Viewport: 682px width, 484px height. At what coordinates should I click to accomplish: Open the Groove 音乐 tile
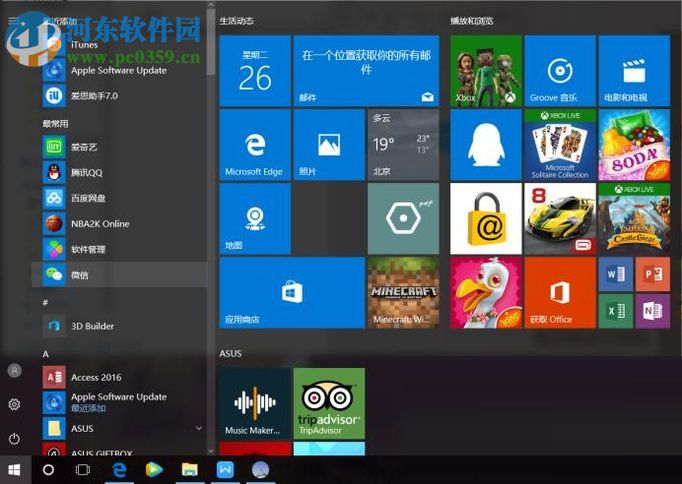click(560, 71)
